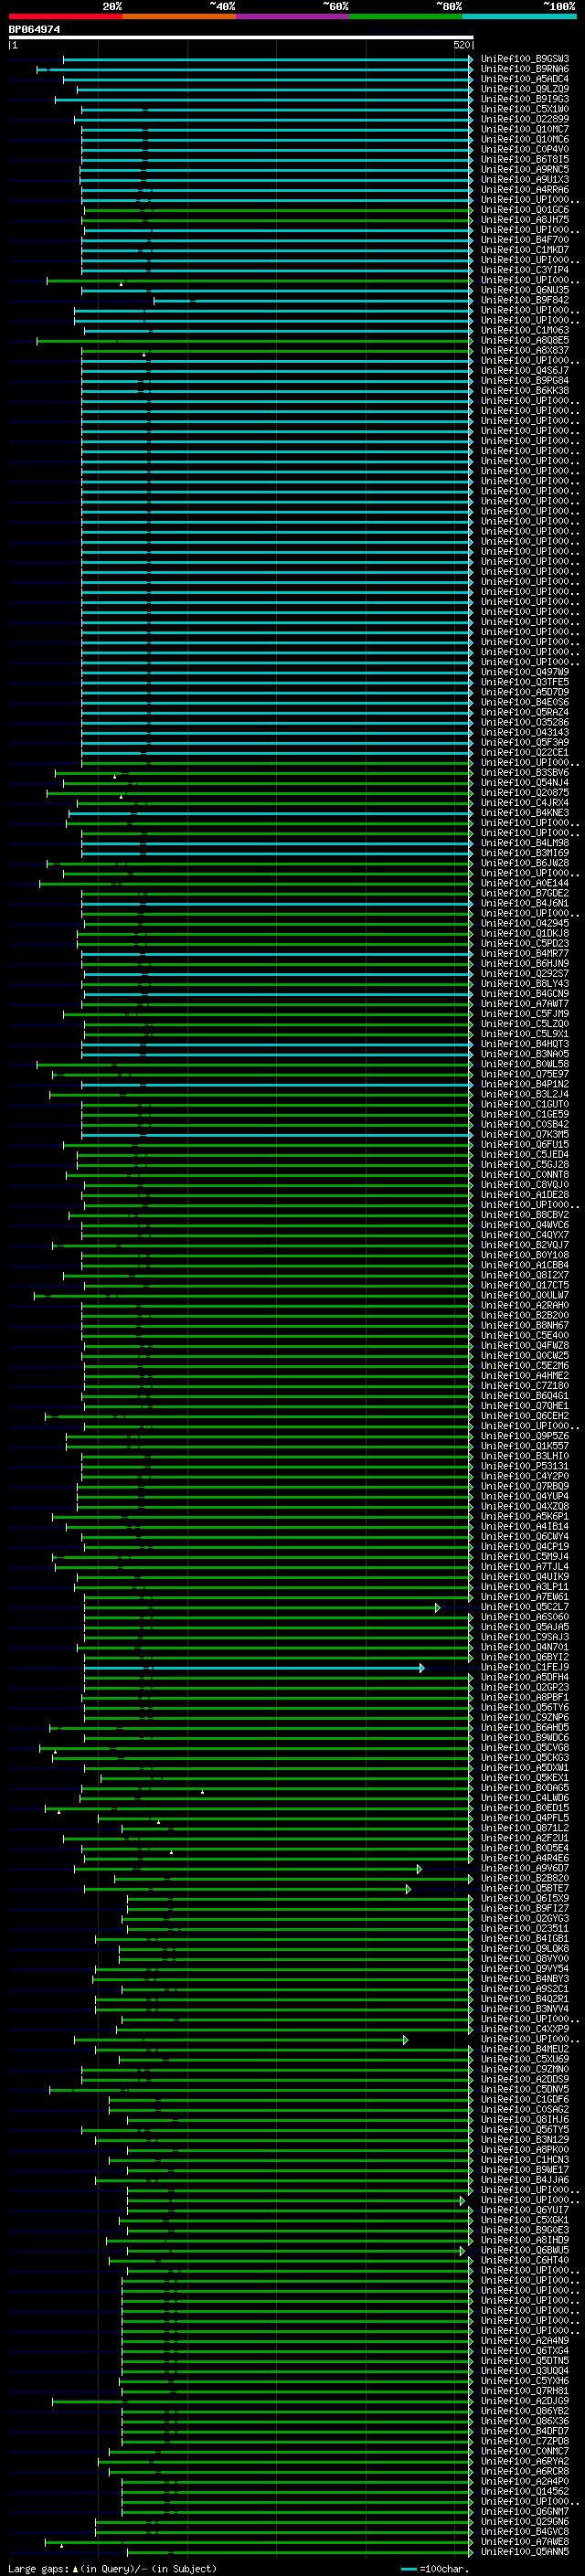The image size is (585, 2576).
Task: Click the white query sequence bar
Action: [241, 38]
